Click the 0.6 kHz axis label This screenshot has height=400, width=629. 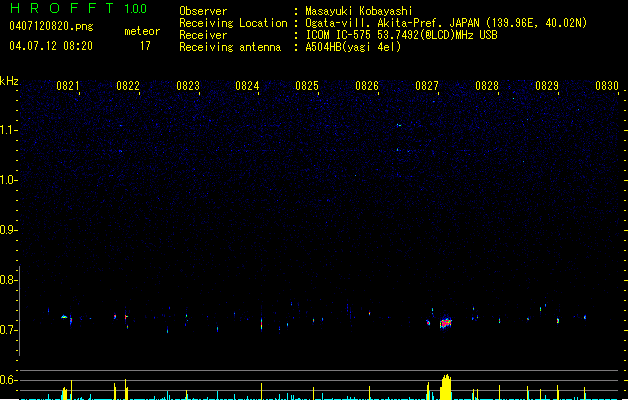click(8, 380)
